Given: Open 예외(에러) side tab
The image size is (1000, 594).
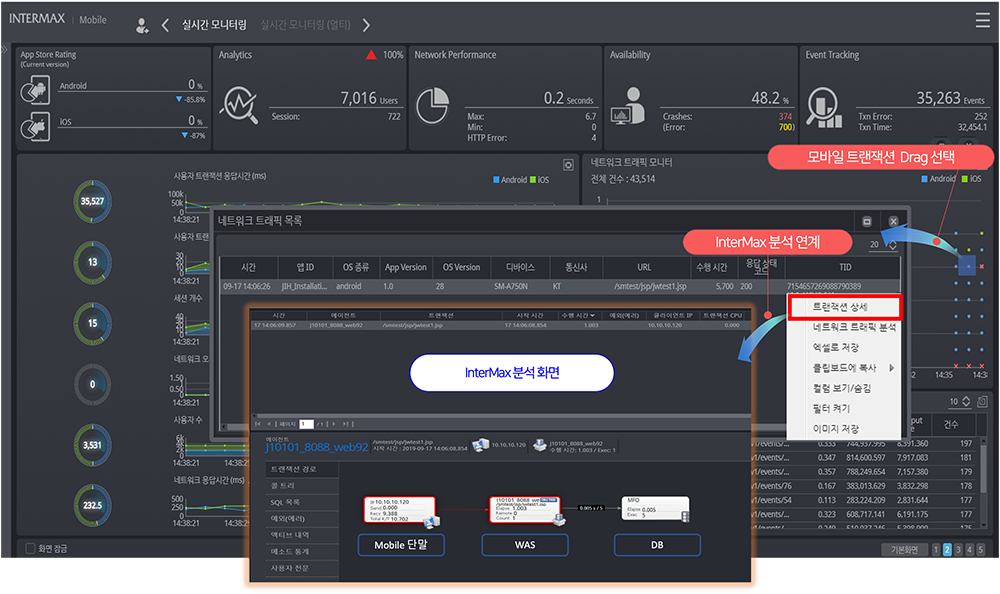Looking at the screenshot, I should pyautogui.click(x=302, y=519).
